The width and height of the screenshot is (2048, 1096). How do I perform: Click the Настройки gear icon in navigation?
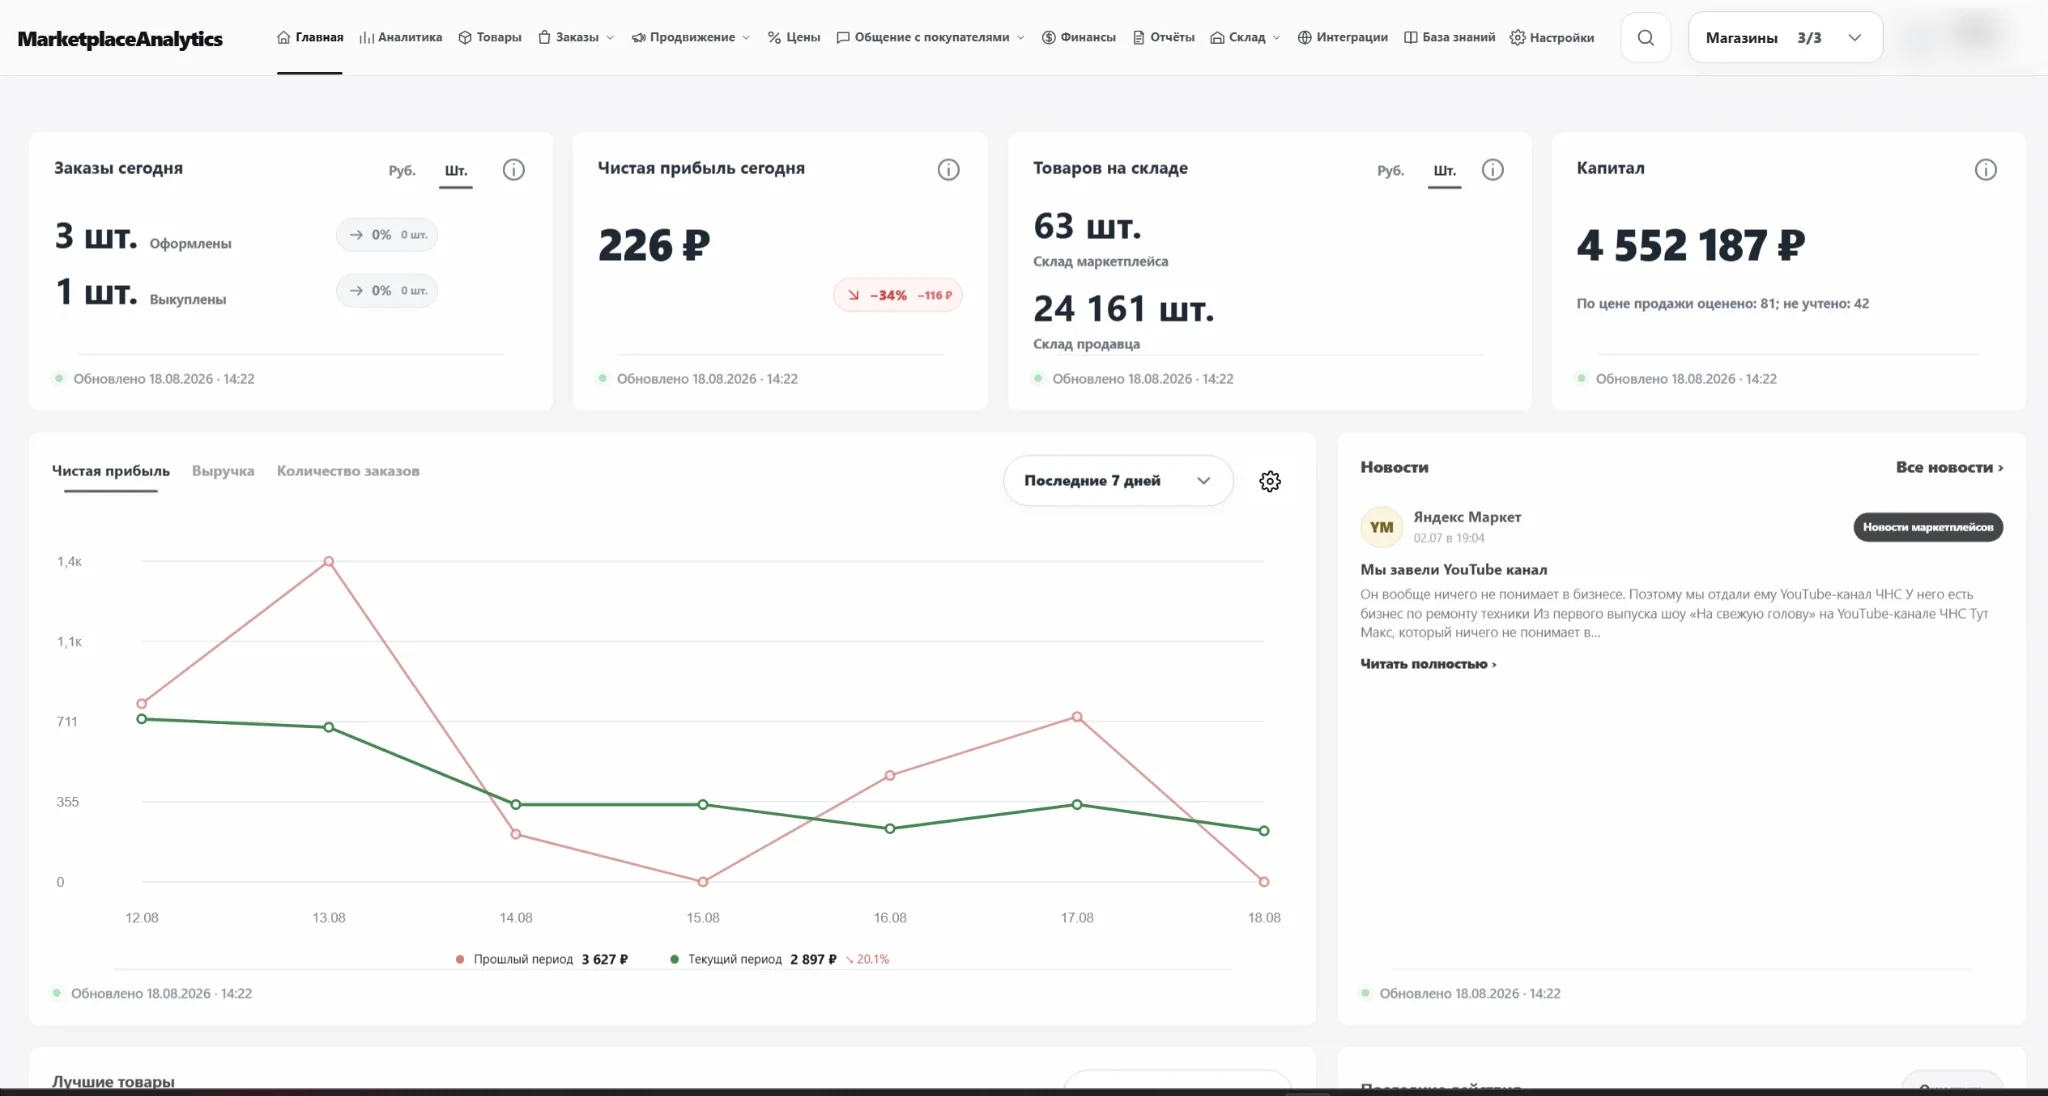click(1518, 37)
